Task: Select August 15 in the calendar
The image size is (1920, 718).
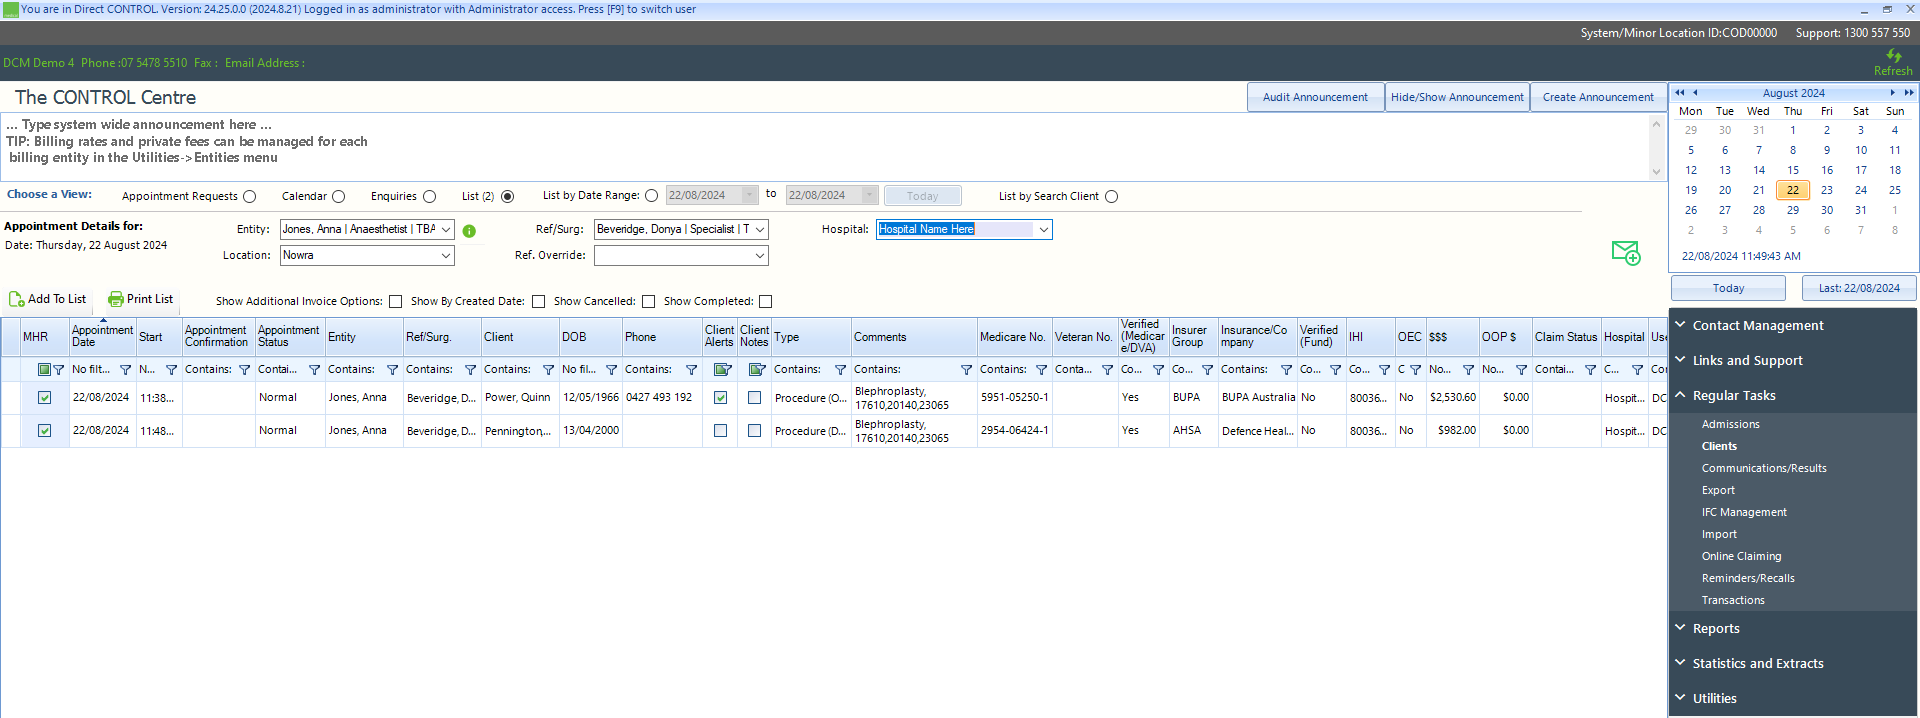Action: (x=1793, y=171)
